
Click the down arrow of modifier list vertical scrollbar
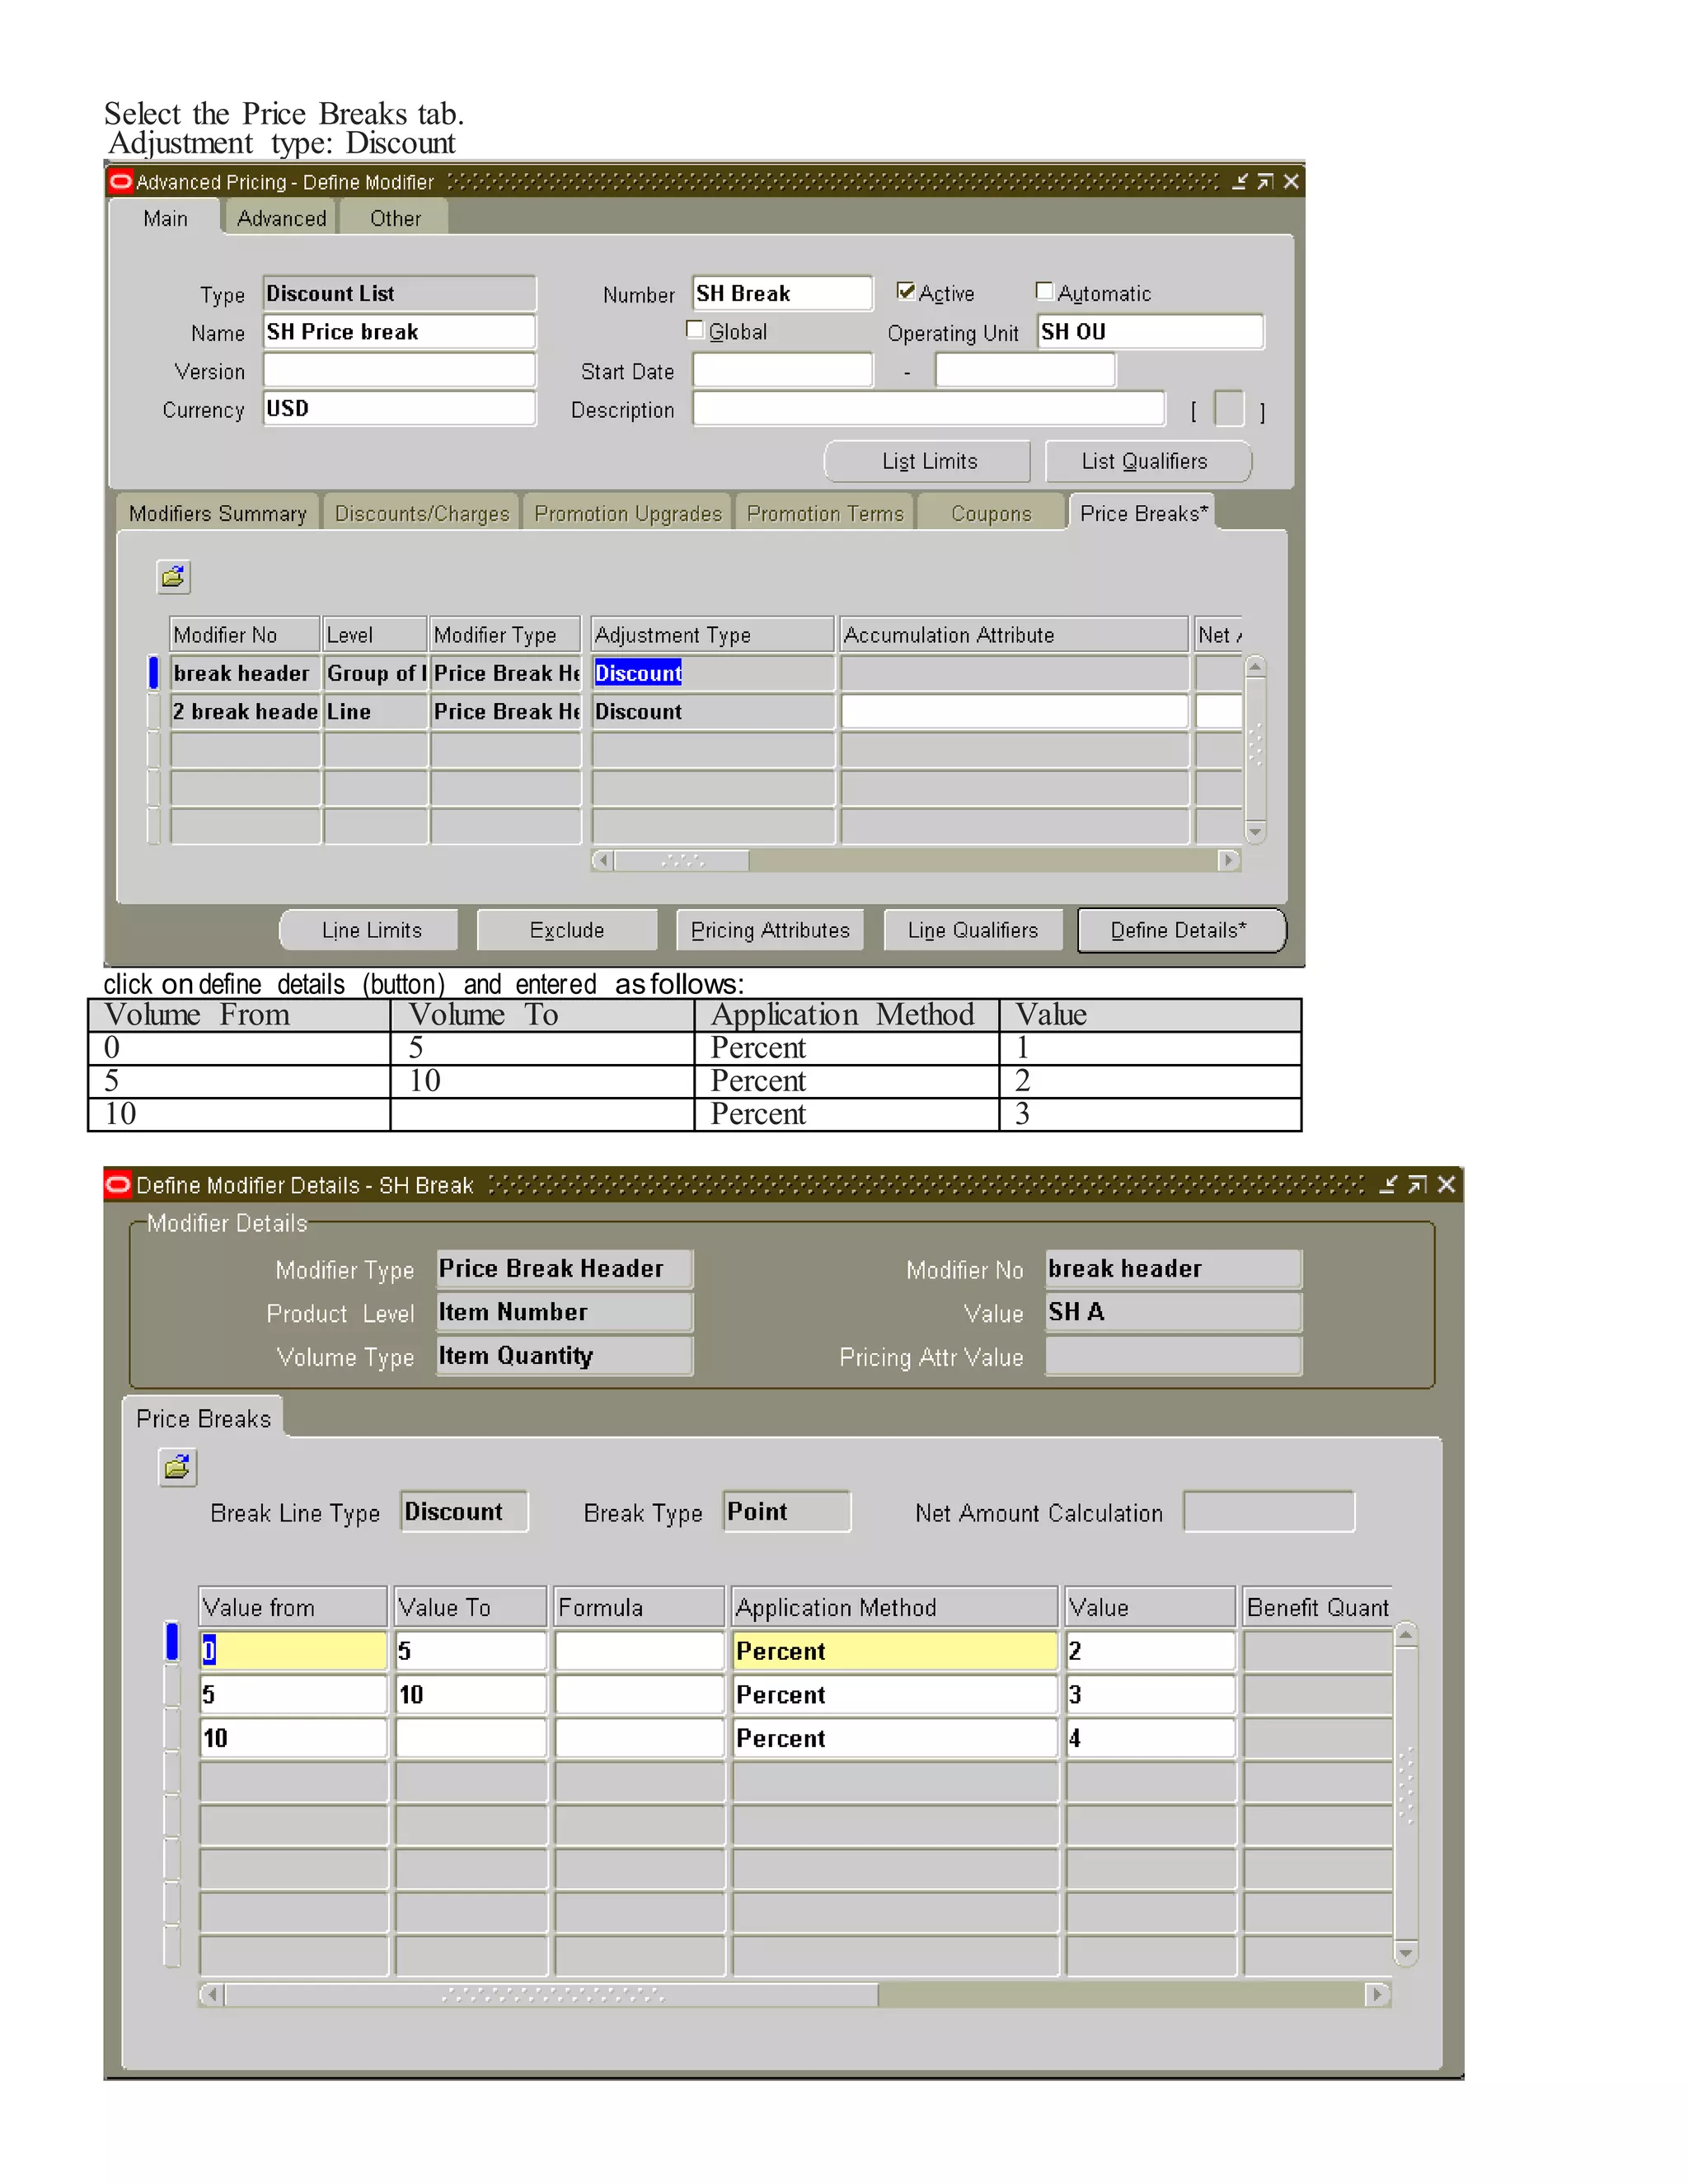[x=1256, y=832]
